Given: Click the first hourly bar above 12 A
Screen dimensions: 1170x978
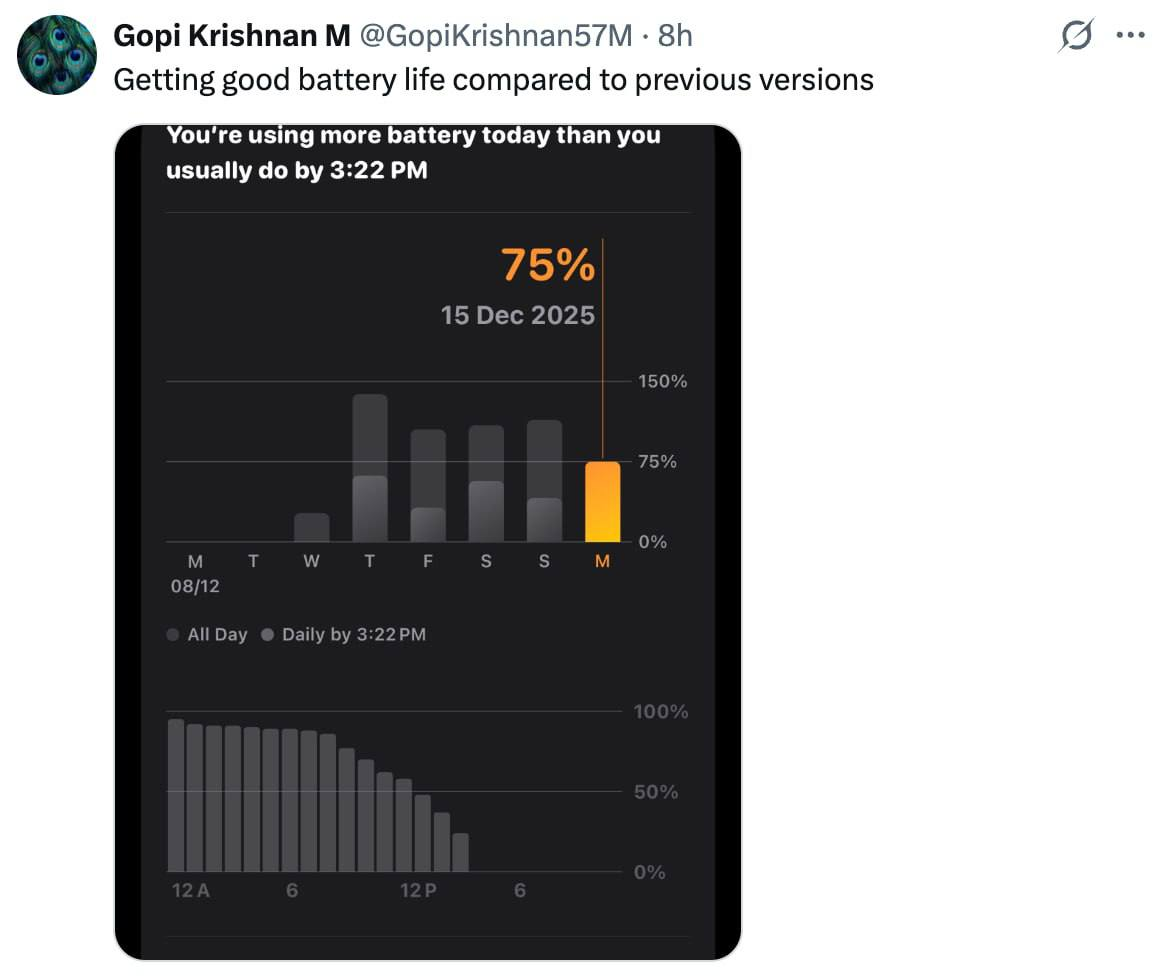Looking at the screenshot, I should (x=176, y=795).
